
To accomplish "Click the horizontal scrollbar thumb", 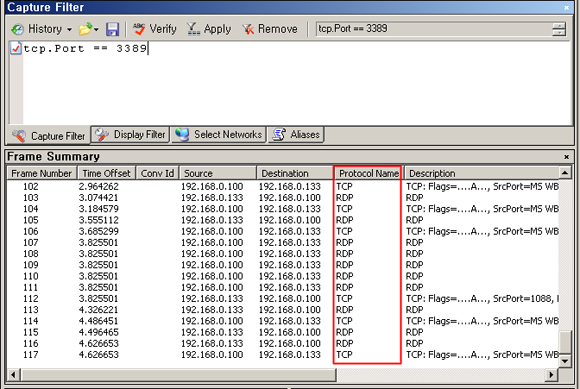I will click(x=179, y=375).
